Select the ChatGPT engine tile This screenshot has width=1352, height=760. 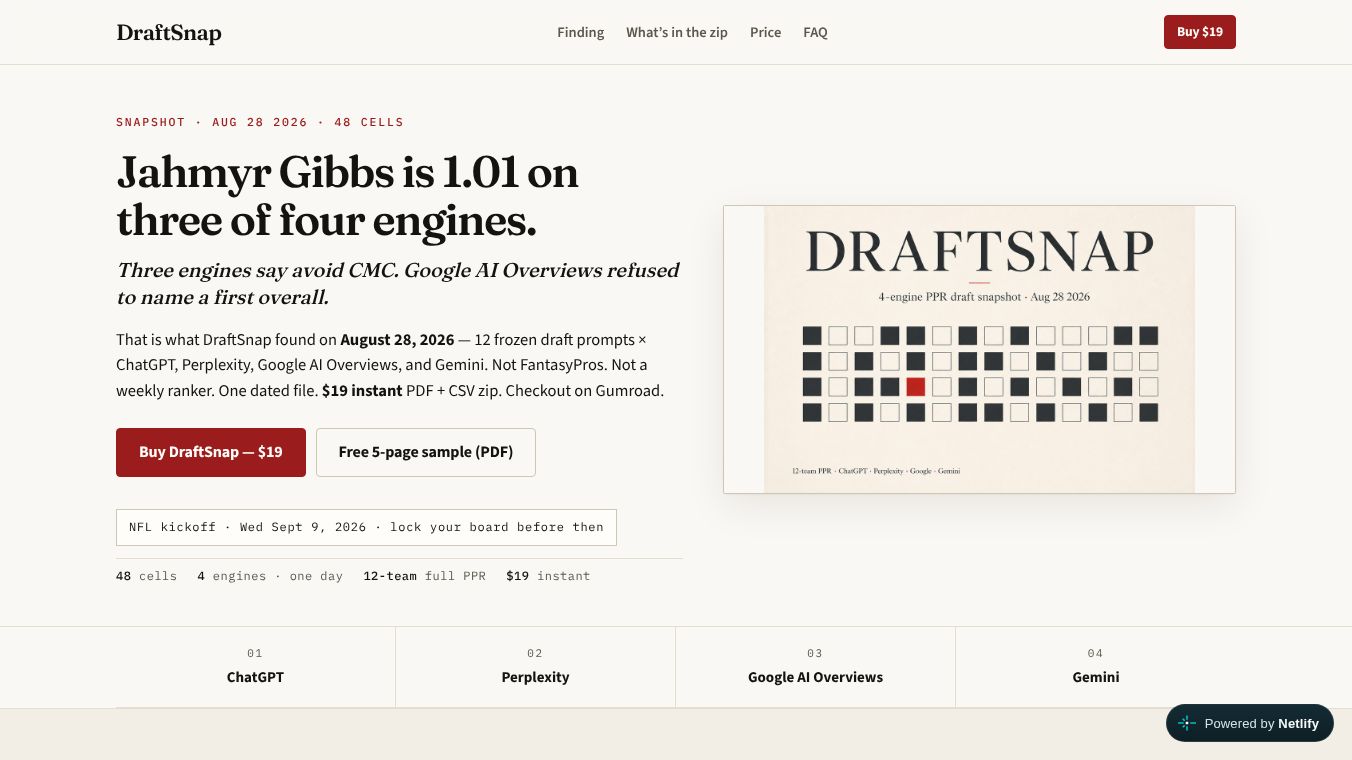click(x=255, y=667)
